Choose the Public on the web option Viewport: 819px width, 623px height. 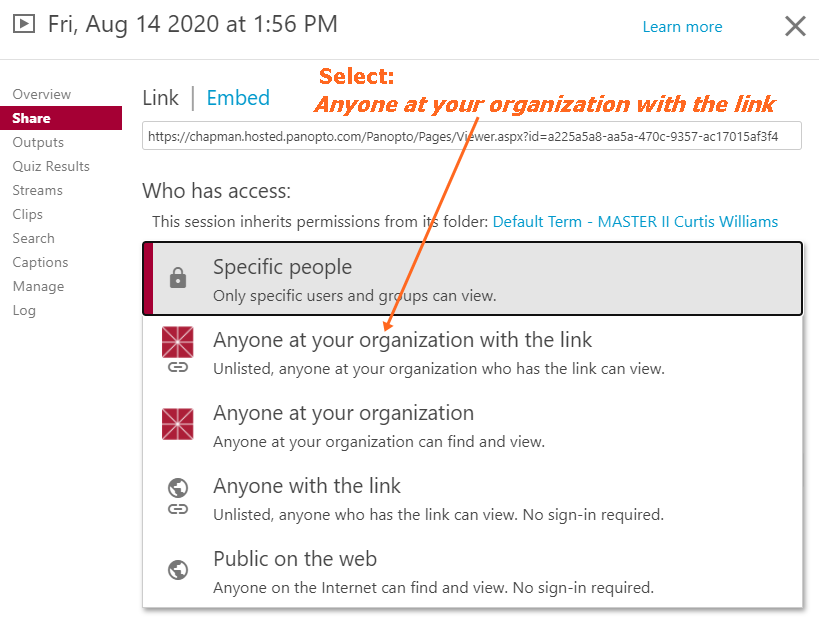pyautogui.click(x=295, y=559)
